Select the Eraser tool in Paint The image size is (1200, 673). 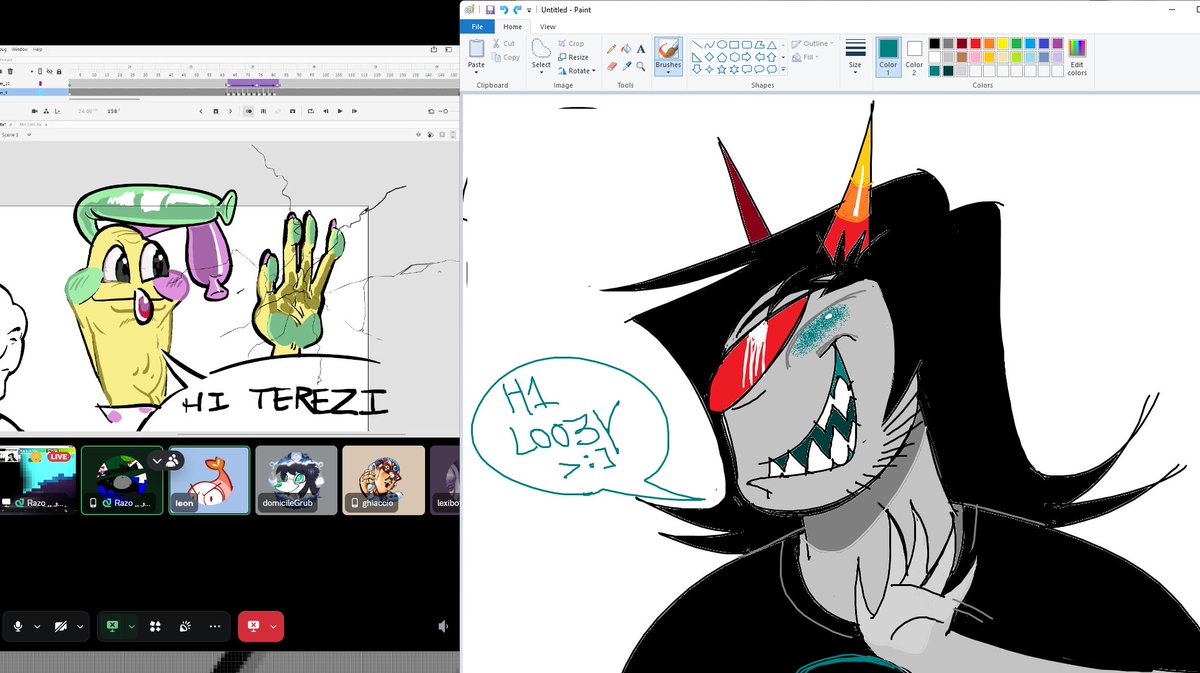pos(612,66)
